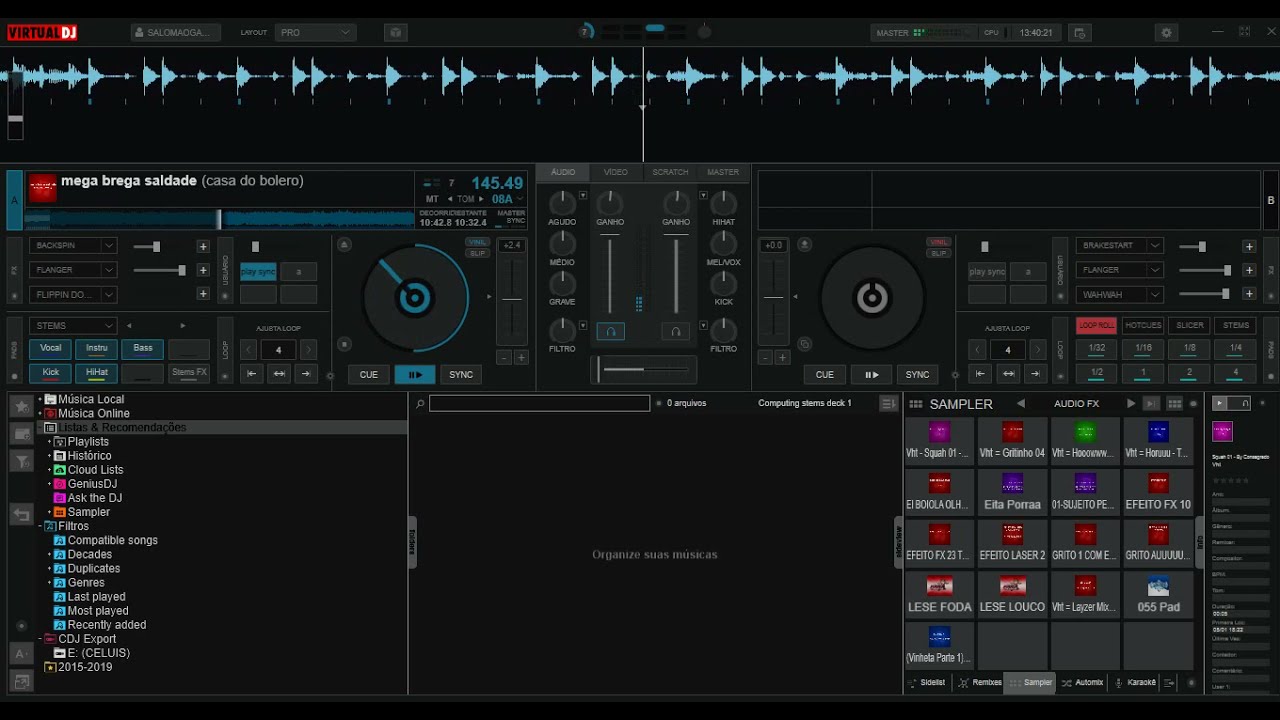
Task: Toggle HiHat stem pad on deck A
Action: point(97,372)
